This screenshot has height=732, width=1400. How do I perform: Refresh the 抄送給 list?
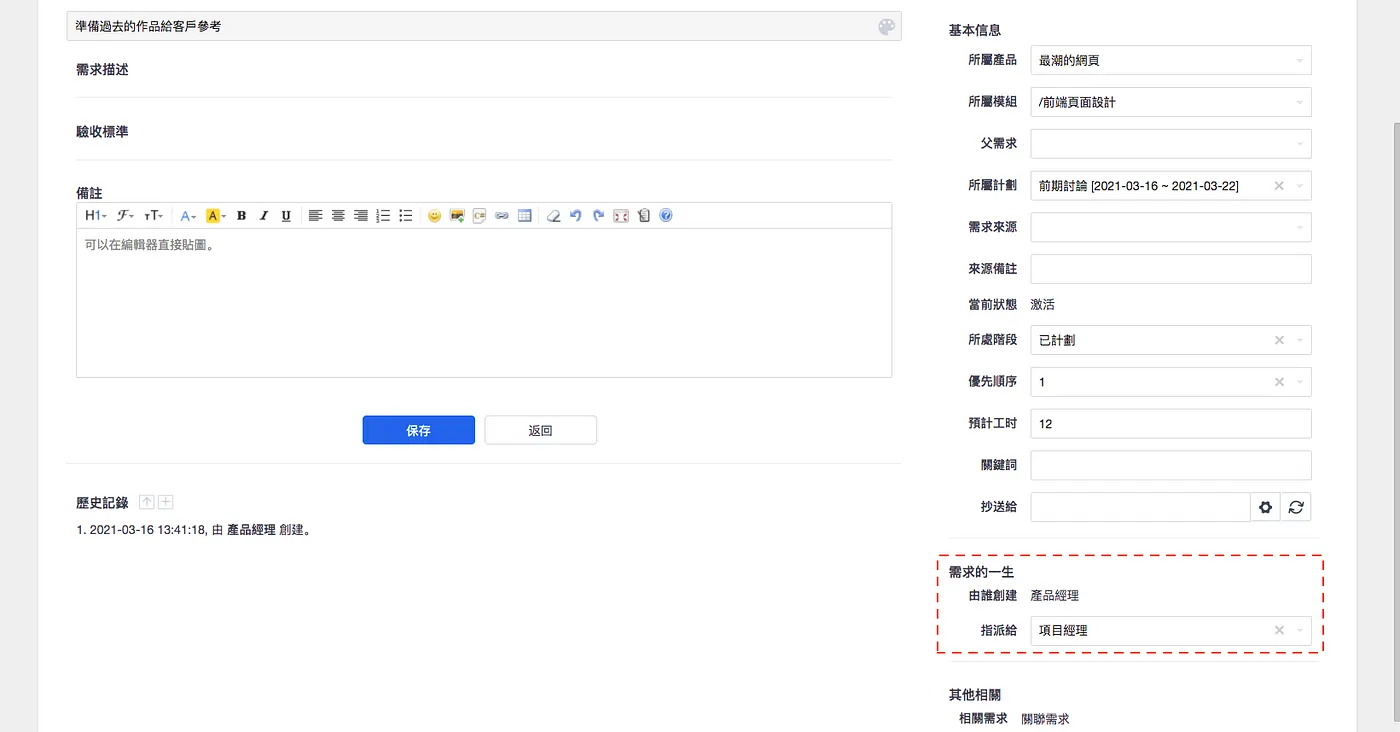pyautogui.click(x=1296, y=507)
